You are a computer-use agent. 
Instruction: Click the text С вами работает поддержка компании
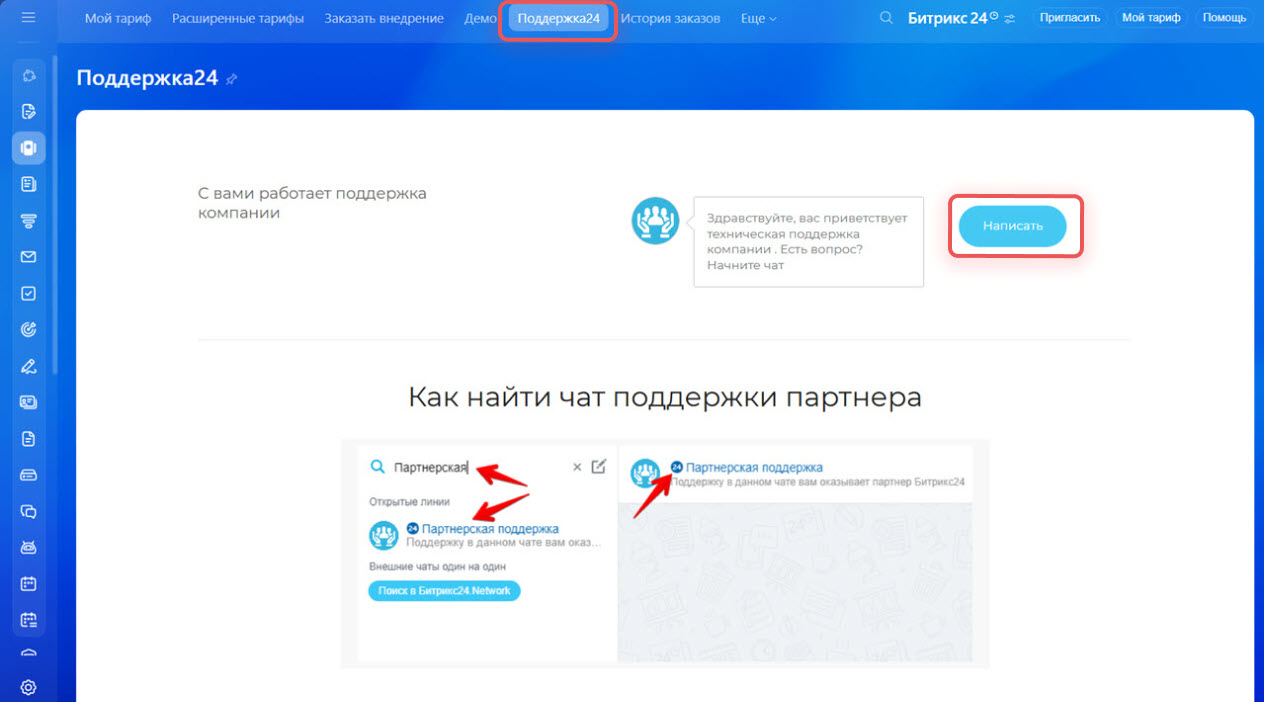(x=312, y=203)
